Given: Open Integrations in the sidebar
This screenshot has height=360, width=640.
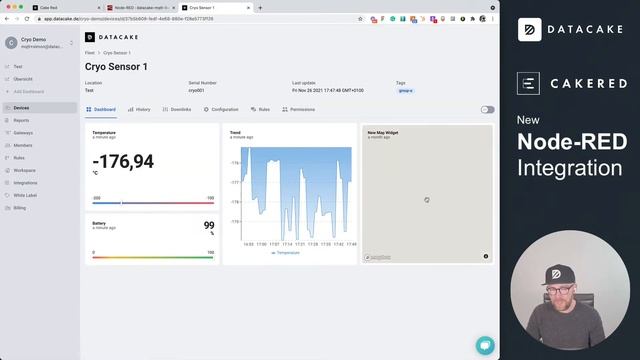Looking at the screenshot, I should 25,183.
